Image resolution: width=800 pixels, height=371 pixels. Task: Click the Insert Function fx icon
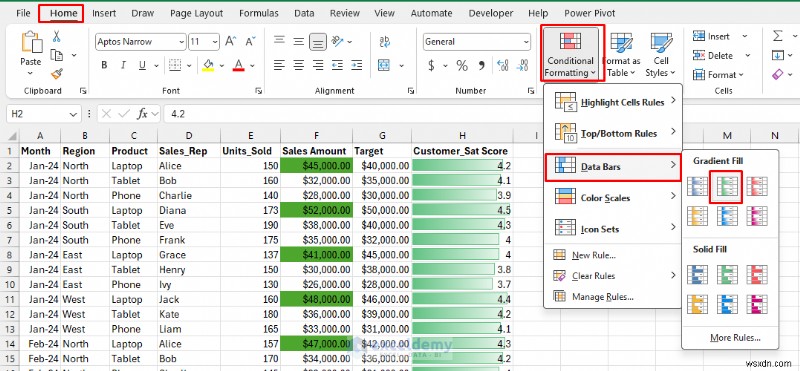(143, 114)
